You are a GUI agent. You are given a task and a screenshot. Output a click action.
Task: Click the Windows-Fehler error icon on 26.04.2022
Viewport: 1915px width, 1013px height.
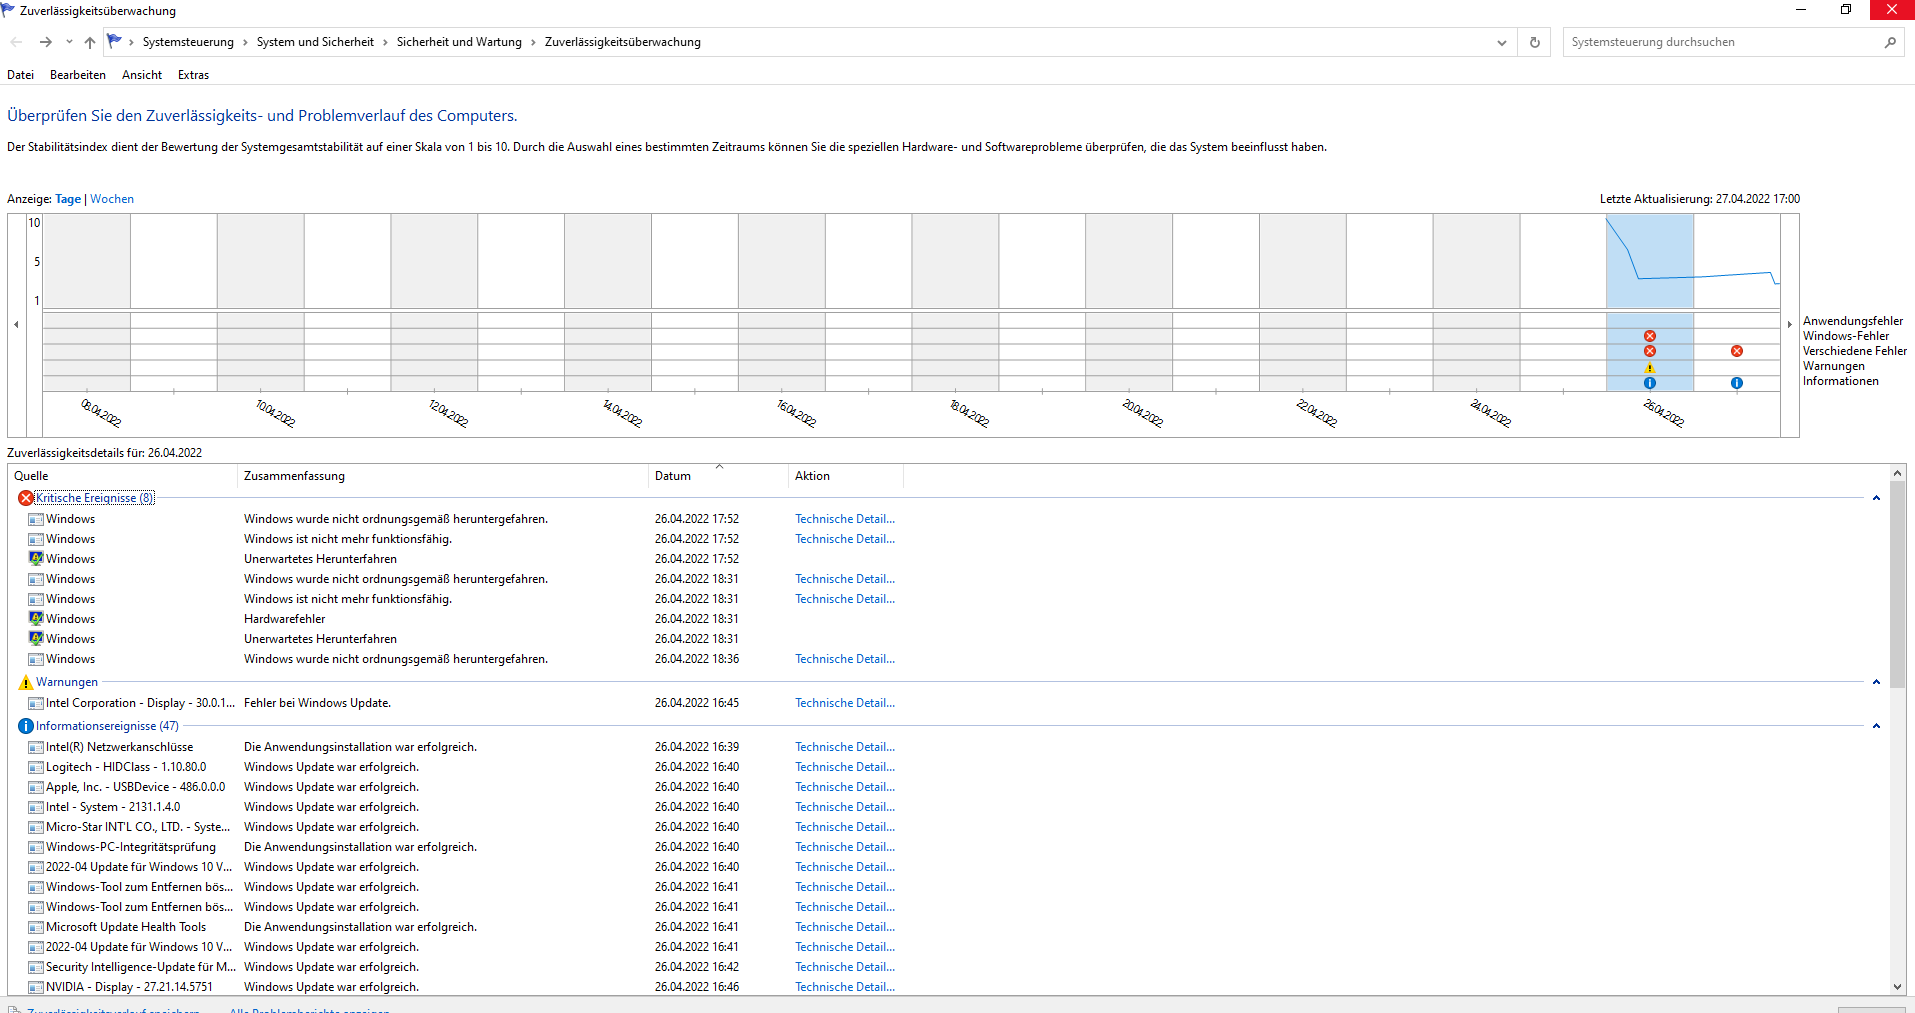coord(1649,336)
